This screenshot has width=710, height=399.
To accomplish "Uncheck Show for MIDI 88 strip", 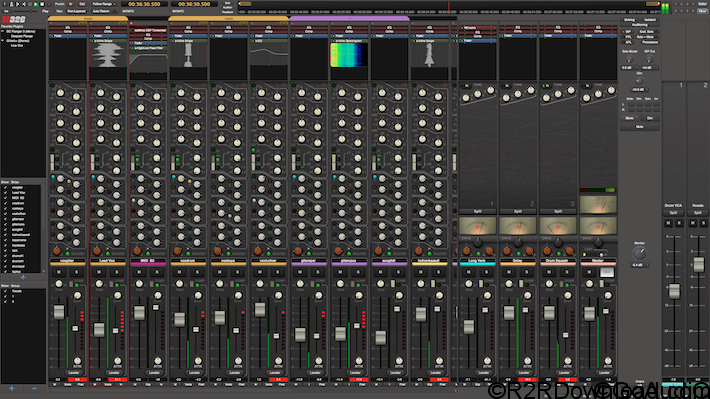I will 5,198.
